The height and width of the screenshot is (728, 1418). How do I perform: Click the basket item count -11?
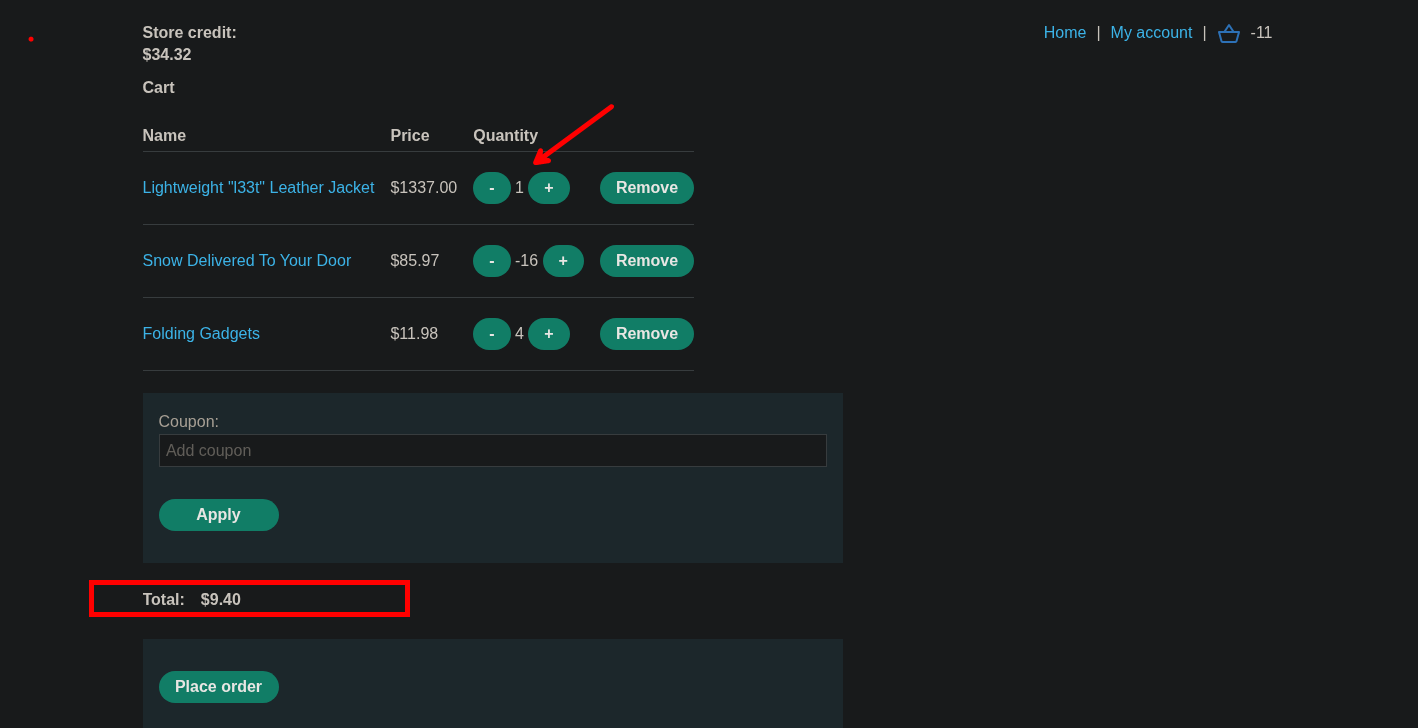[x=1261, y=33]
